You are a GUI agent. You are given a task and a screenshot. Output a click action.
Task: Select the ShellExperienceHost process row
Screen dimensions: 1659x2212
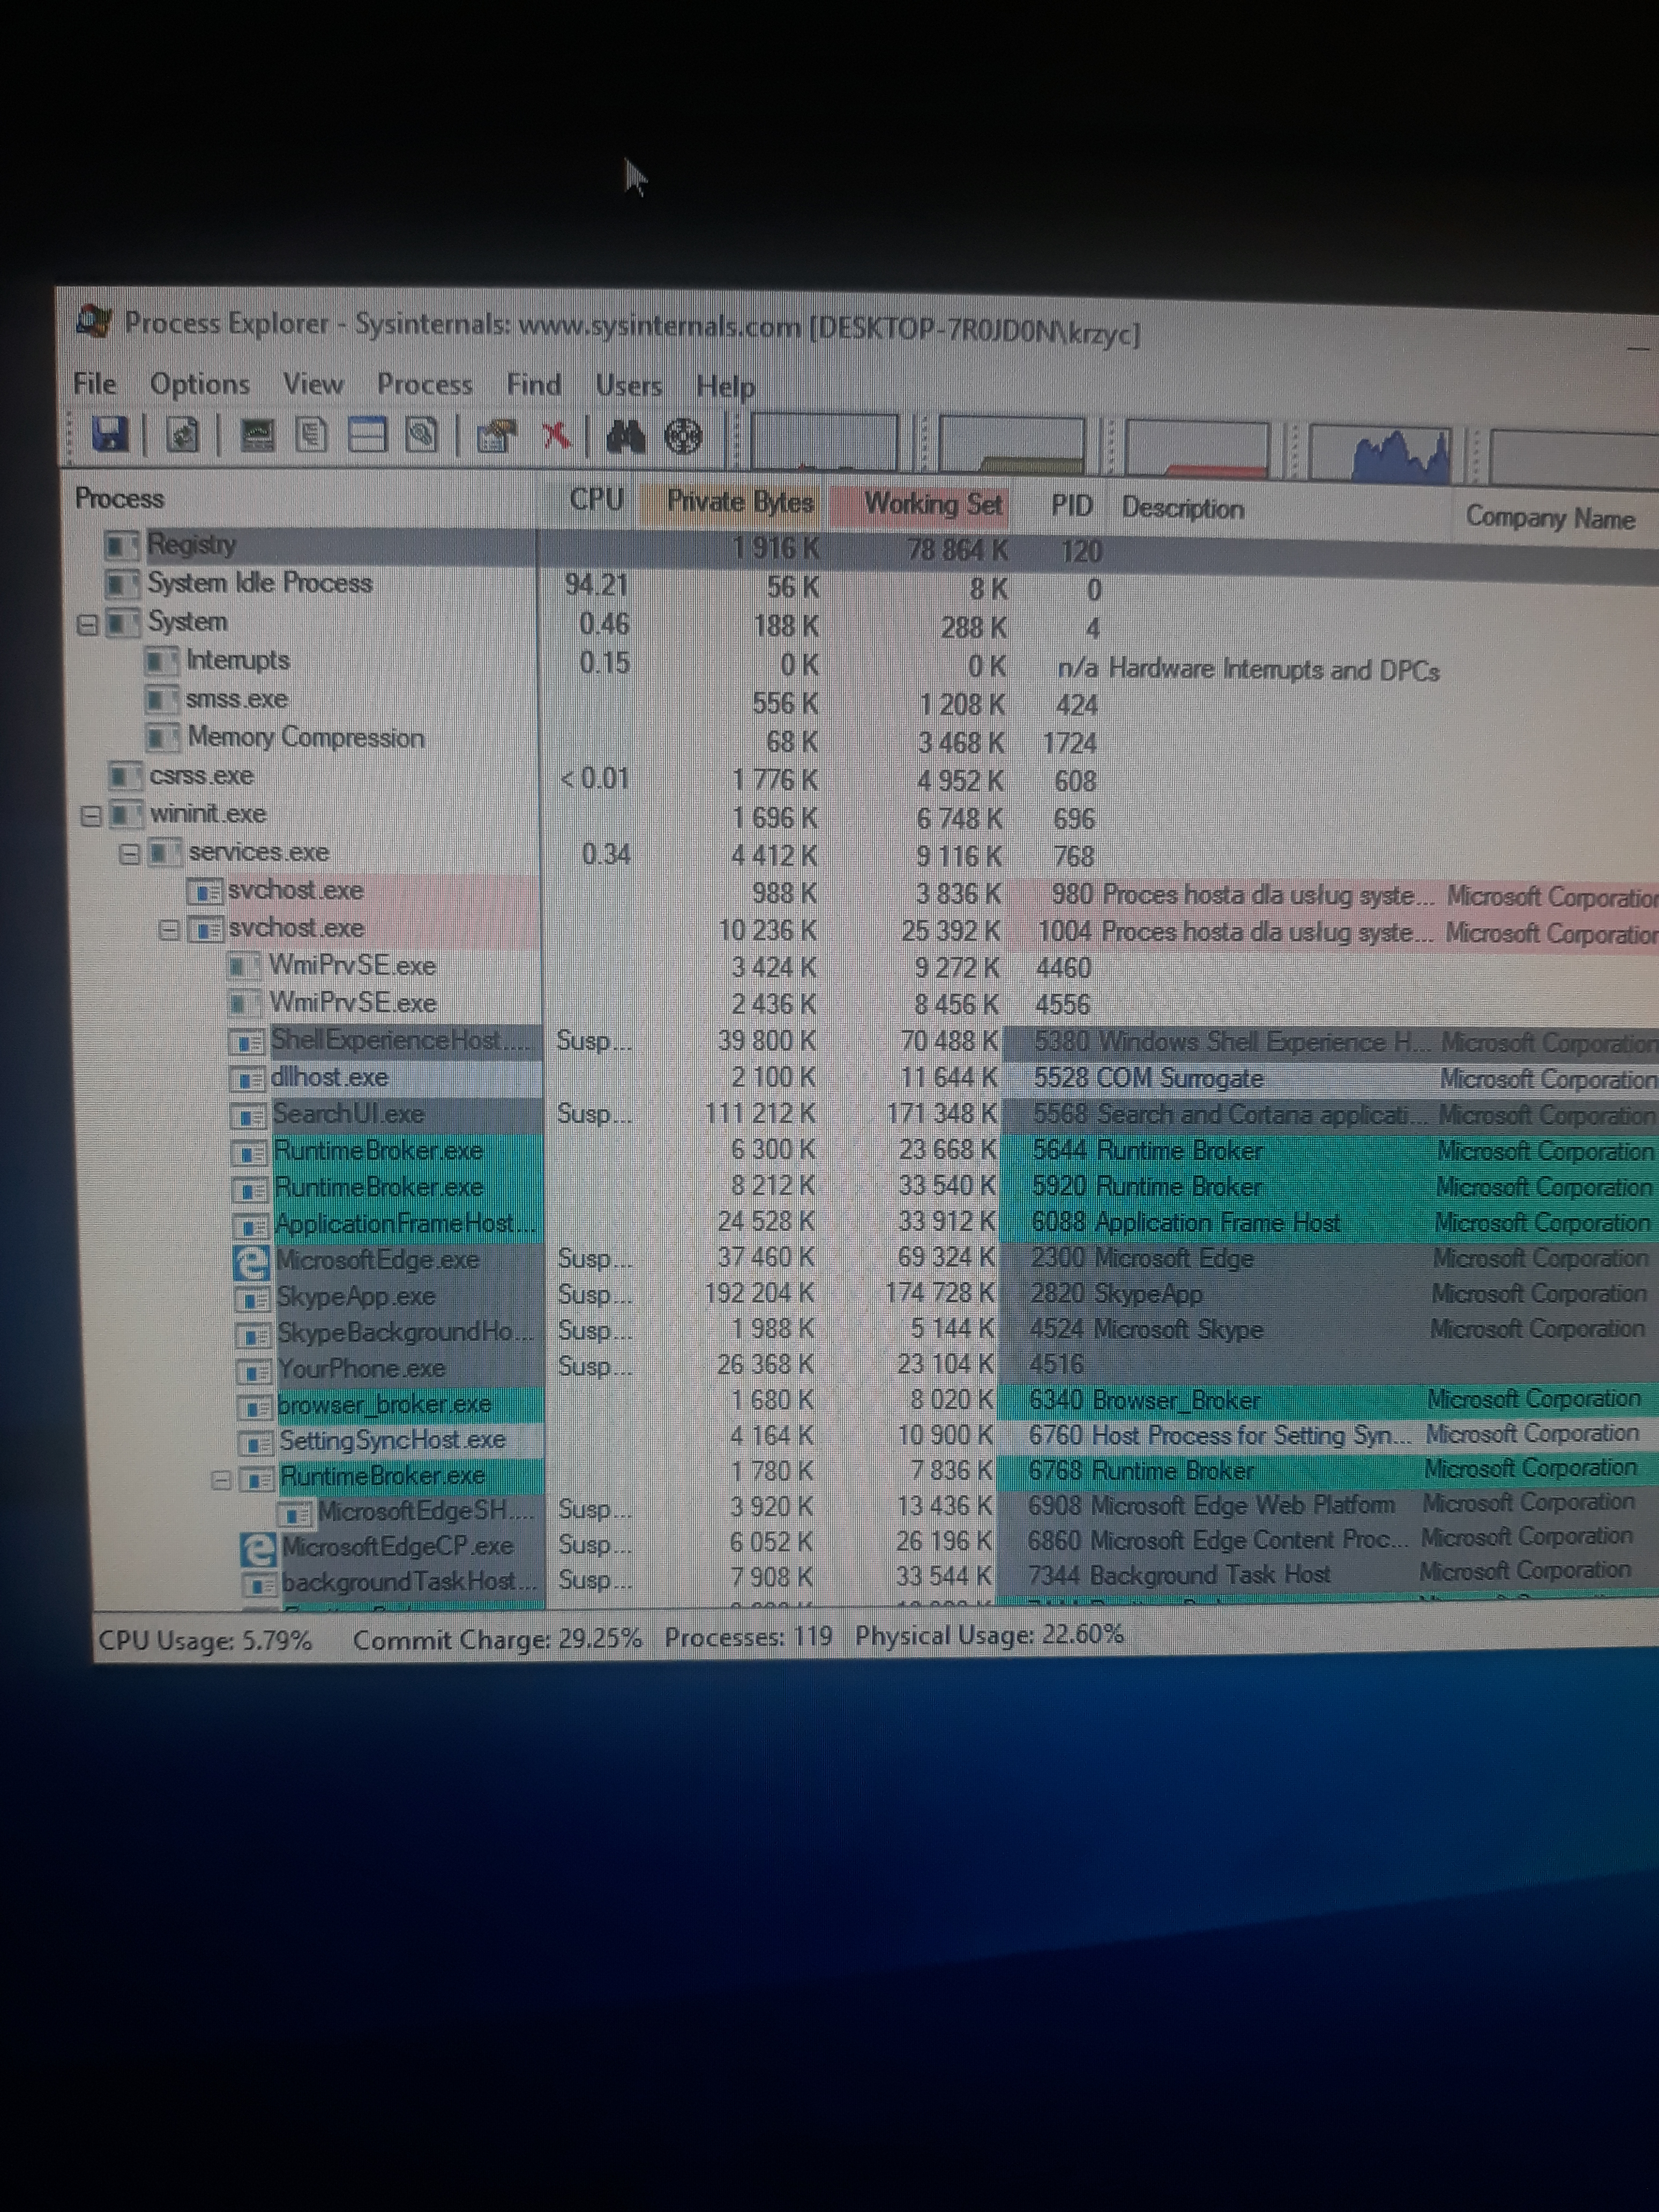coord(941,1041)
